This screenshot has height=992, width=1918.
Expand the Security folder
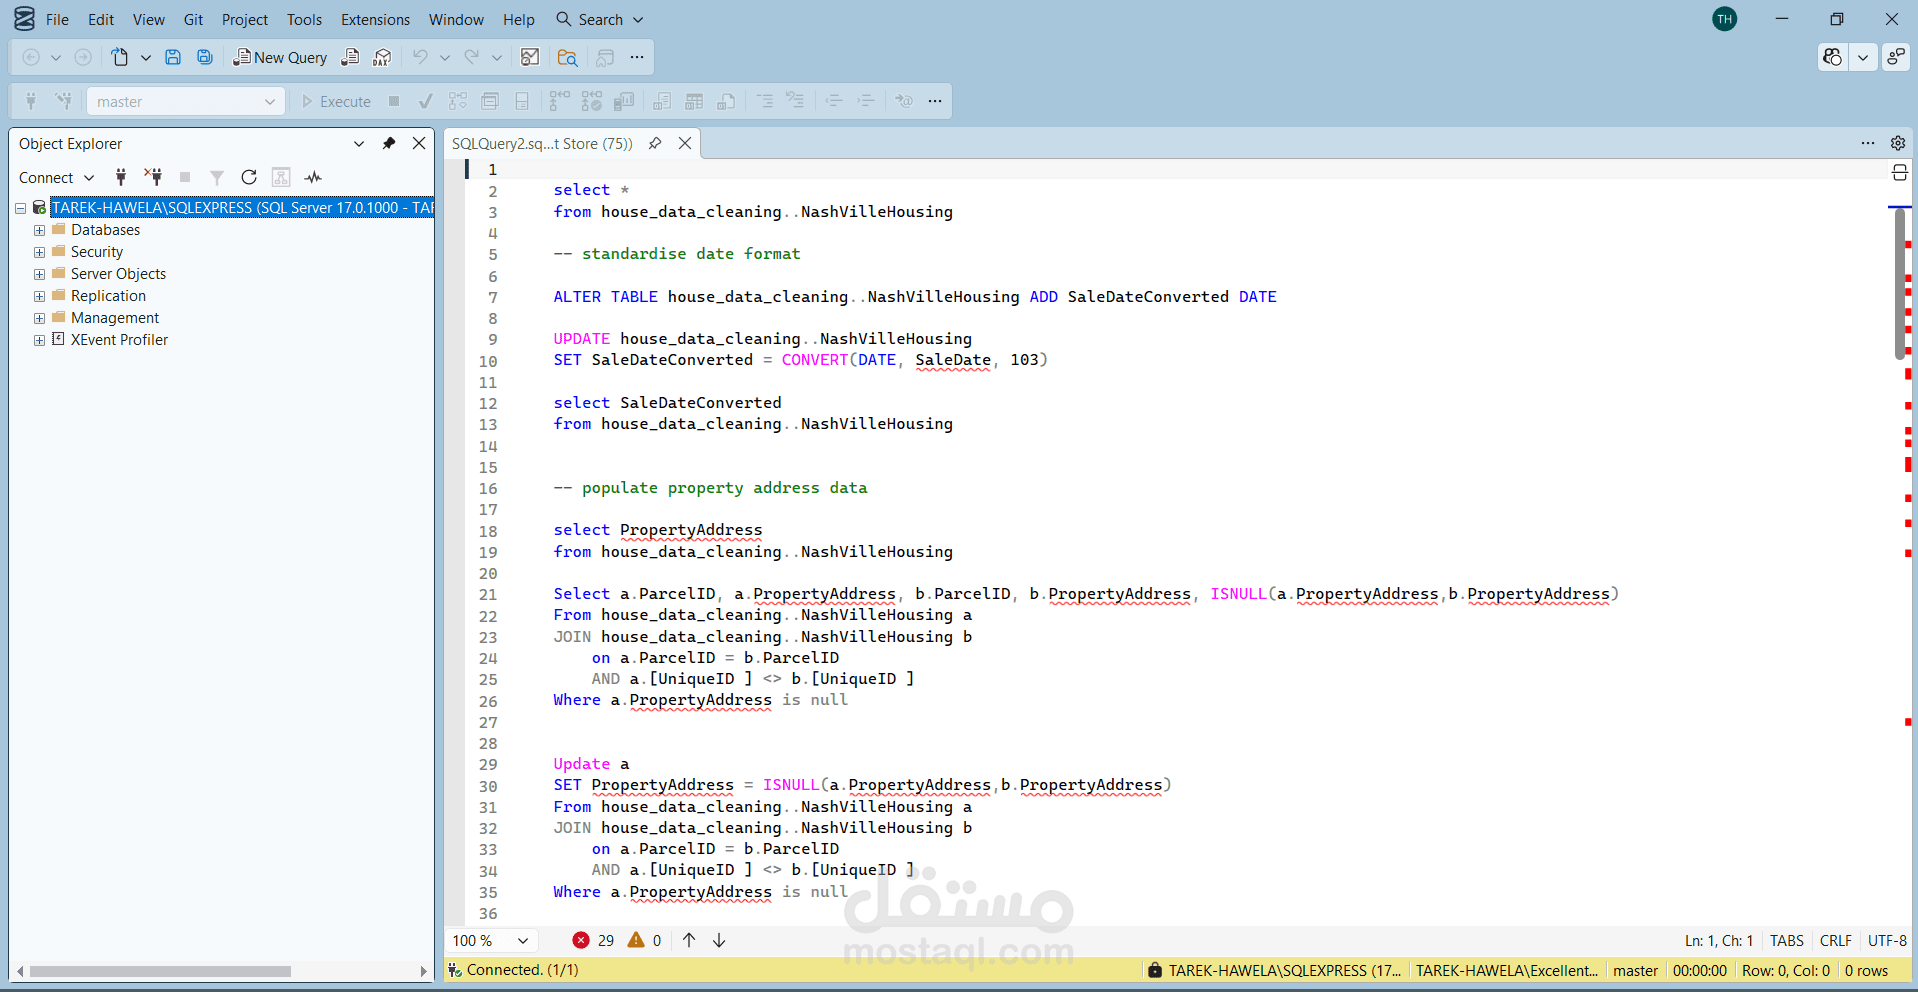pyautogui.click(x=39, y=252)
